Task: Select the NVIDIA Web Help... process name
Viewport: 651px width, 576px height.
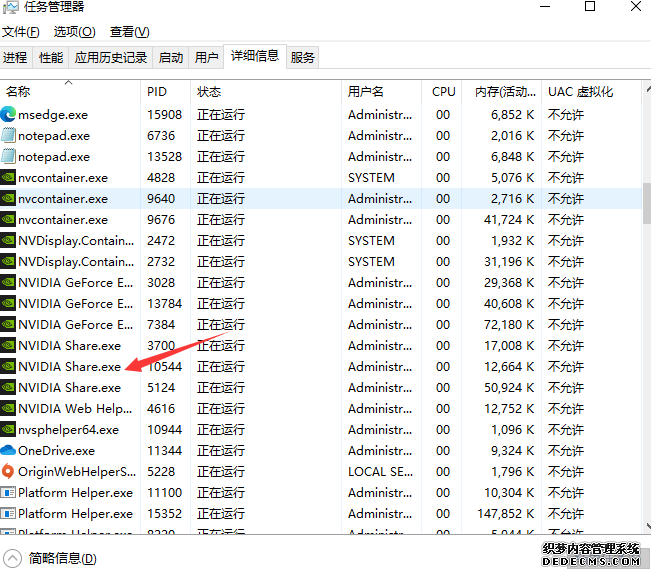Action: [x=75, y=408]
